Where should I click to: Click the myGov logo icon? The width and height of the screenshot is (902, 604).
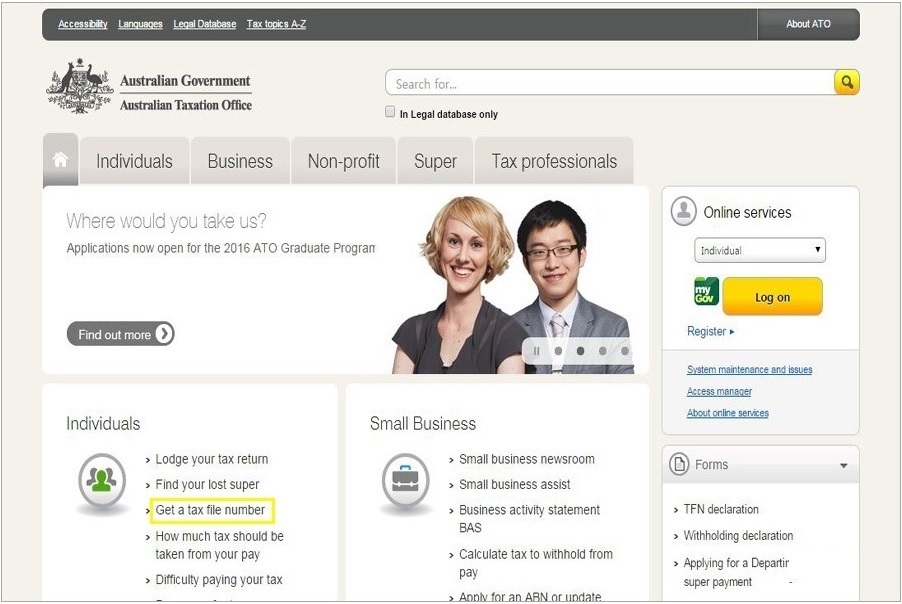coord(706,291)
